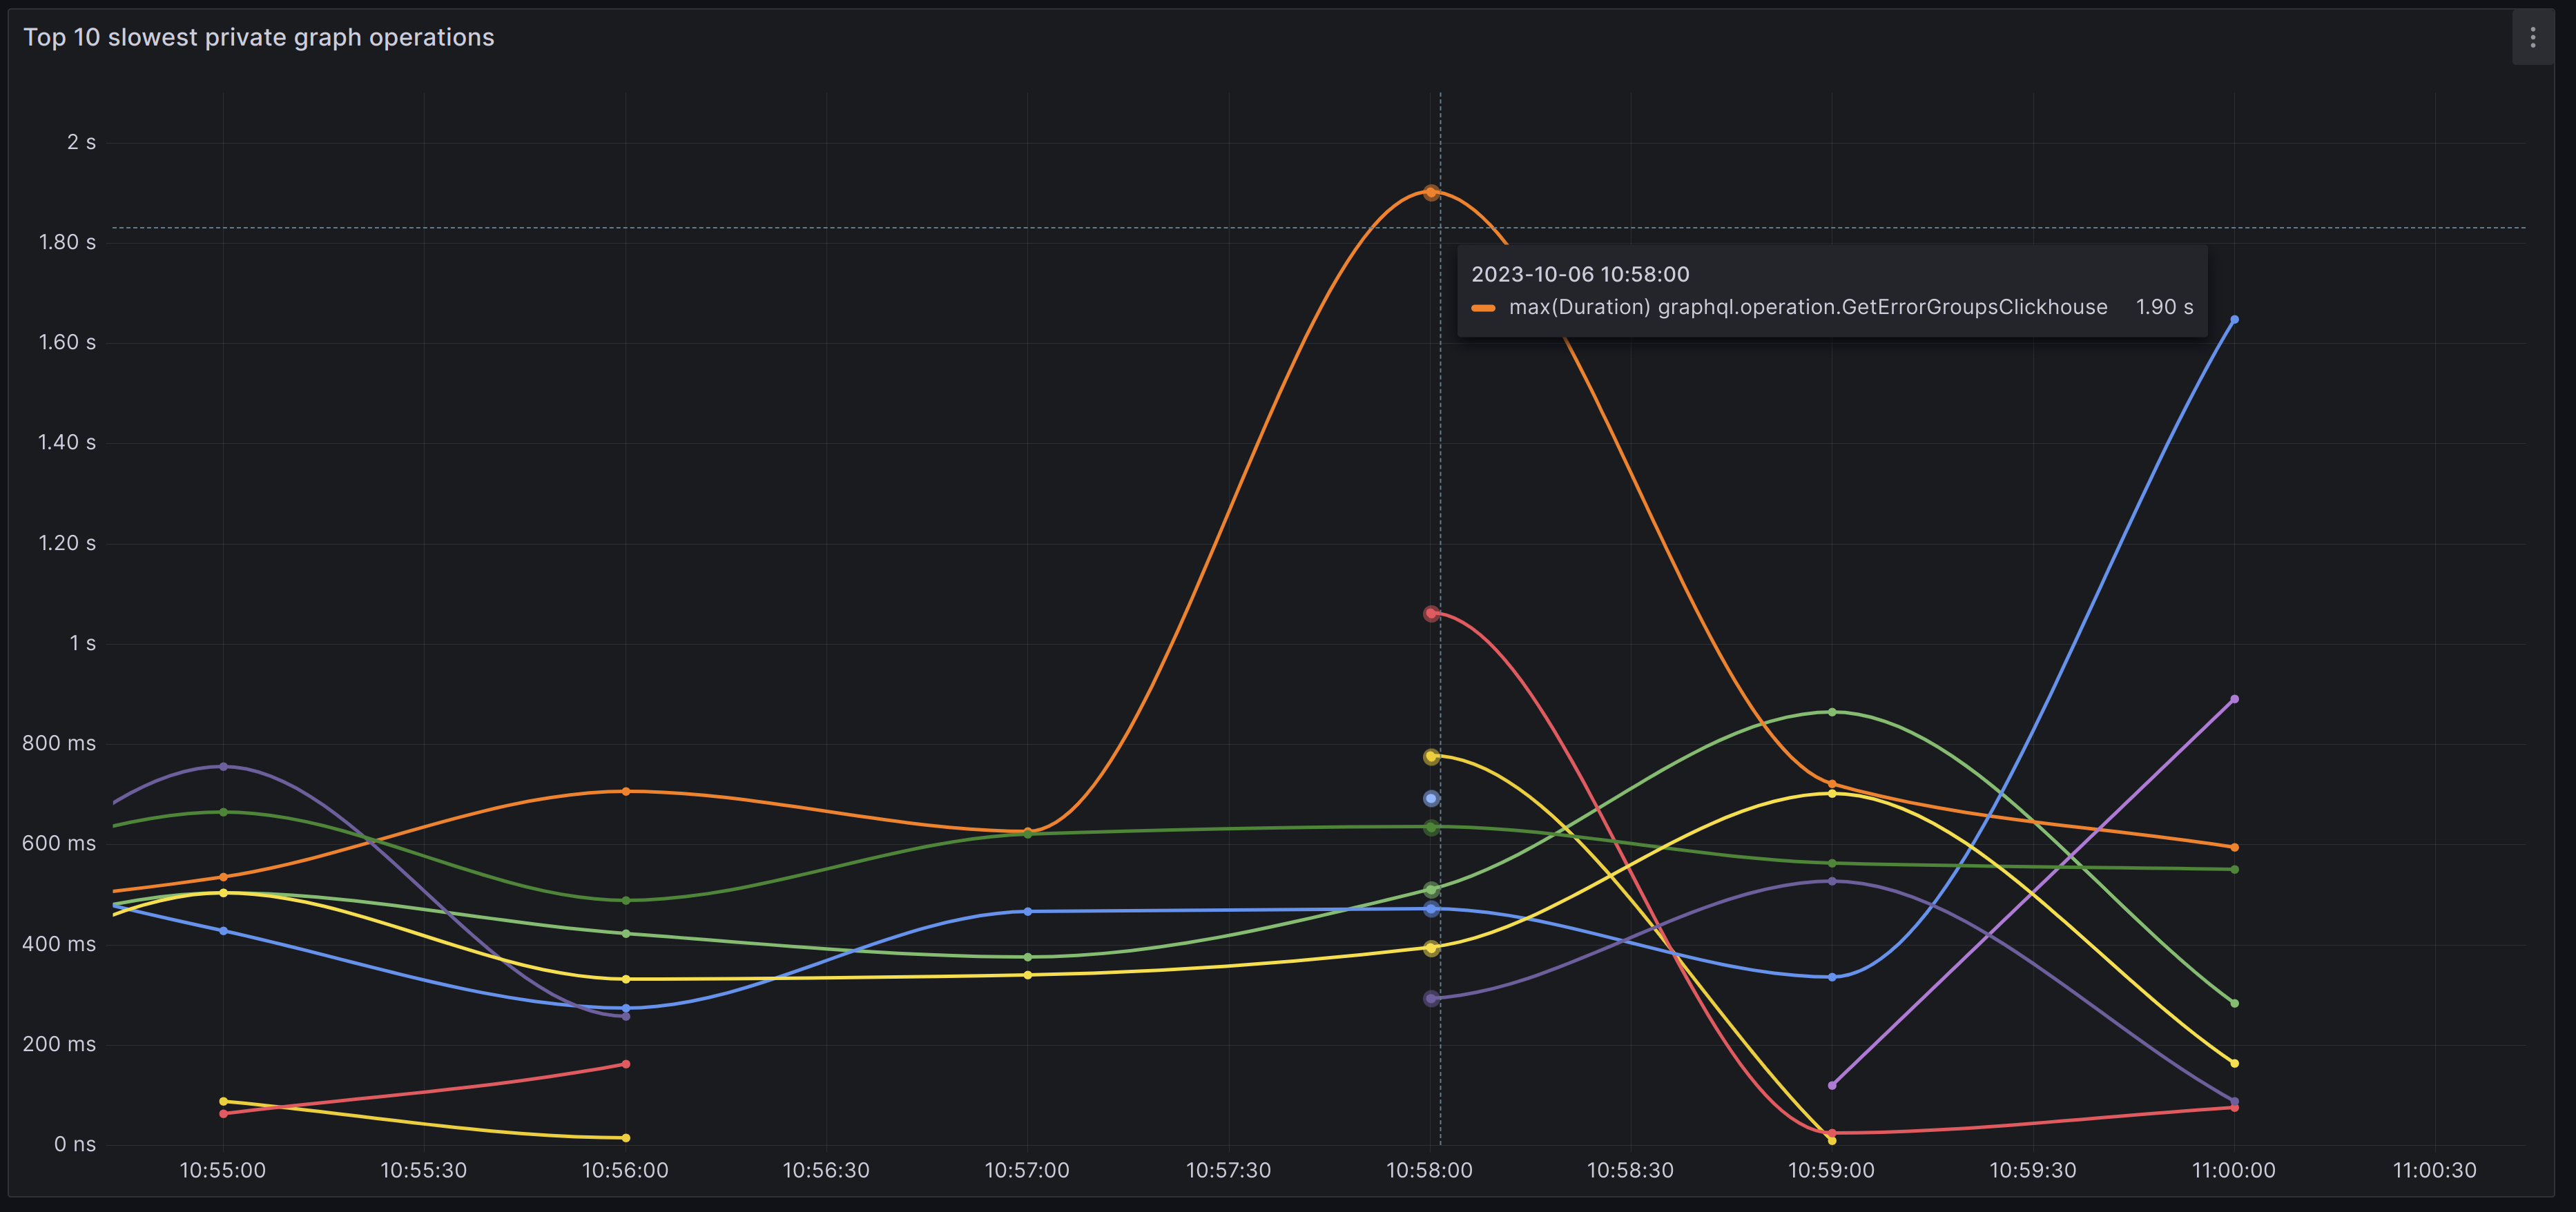Click the '2 s' y-axis label
The height and width of the screenshot is (1212, 2576).
click(81, 142)
